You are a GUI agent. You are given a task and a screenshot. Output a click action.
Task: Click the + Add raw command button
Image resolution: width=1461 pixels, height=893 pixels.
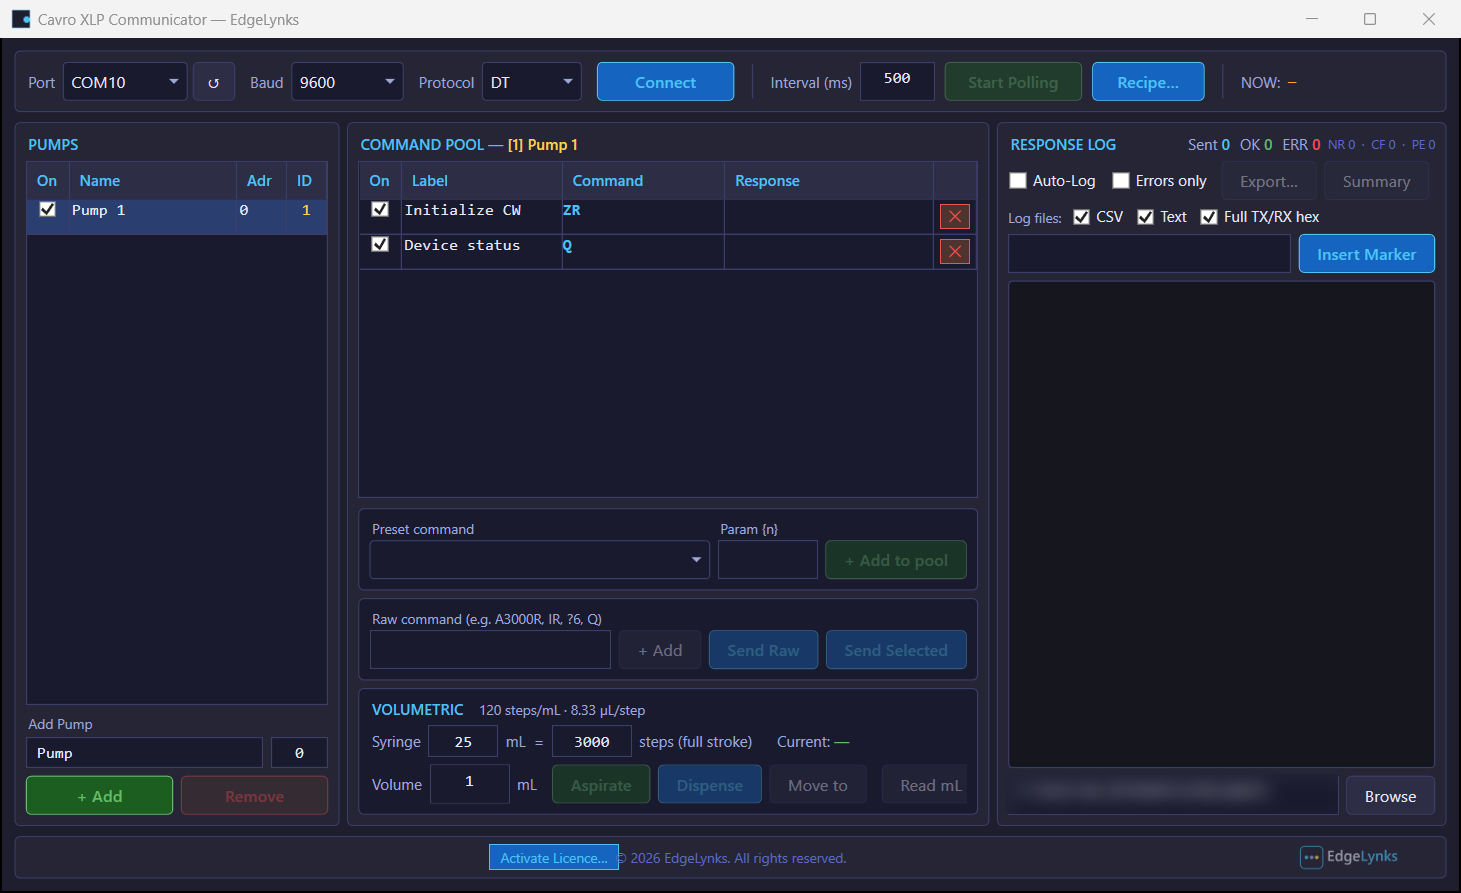pyautogui.click(x=660, y=650)
